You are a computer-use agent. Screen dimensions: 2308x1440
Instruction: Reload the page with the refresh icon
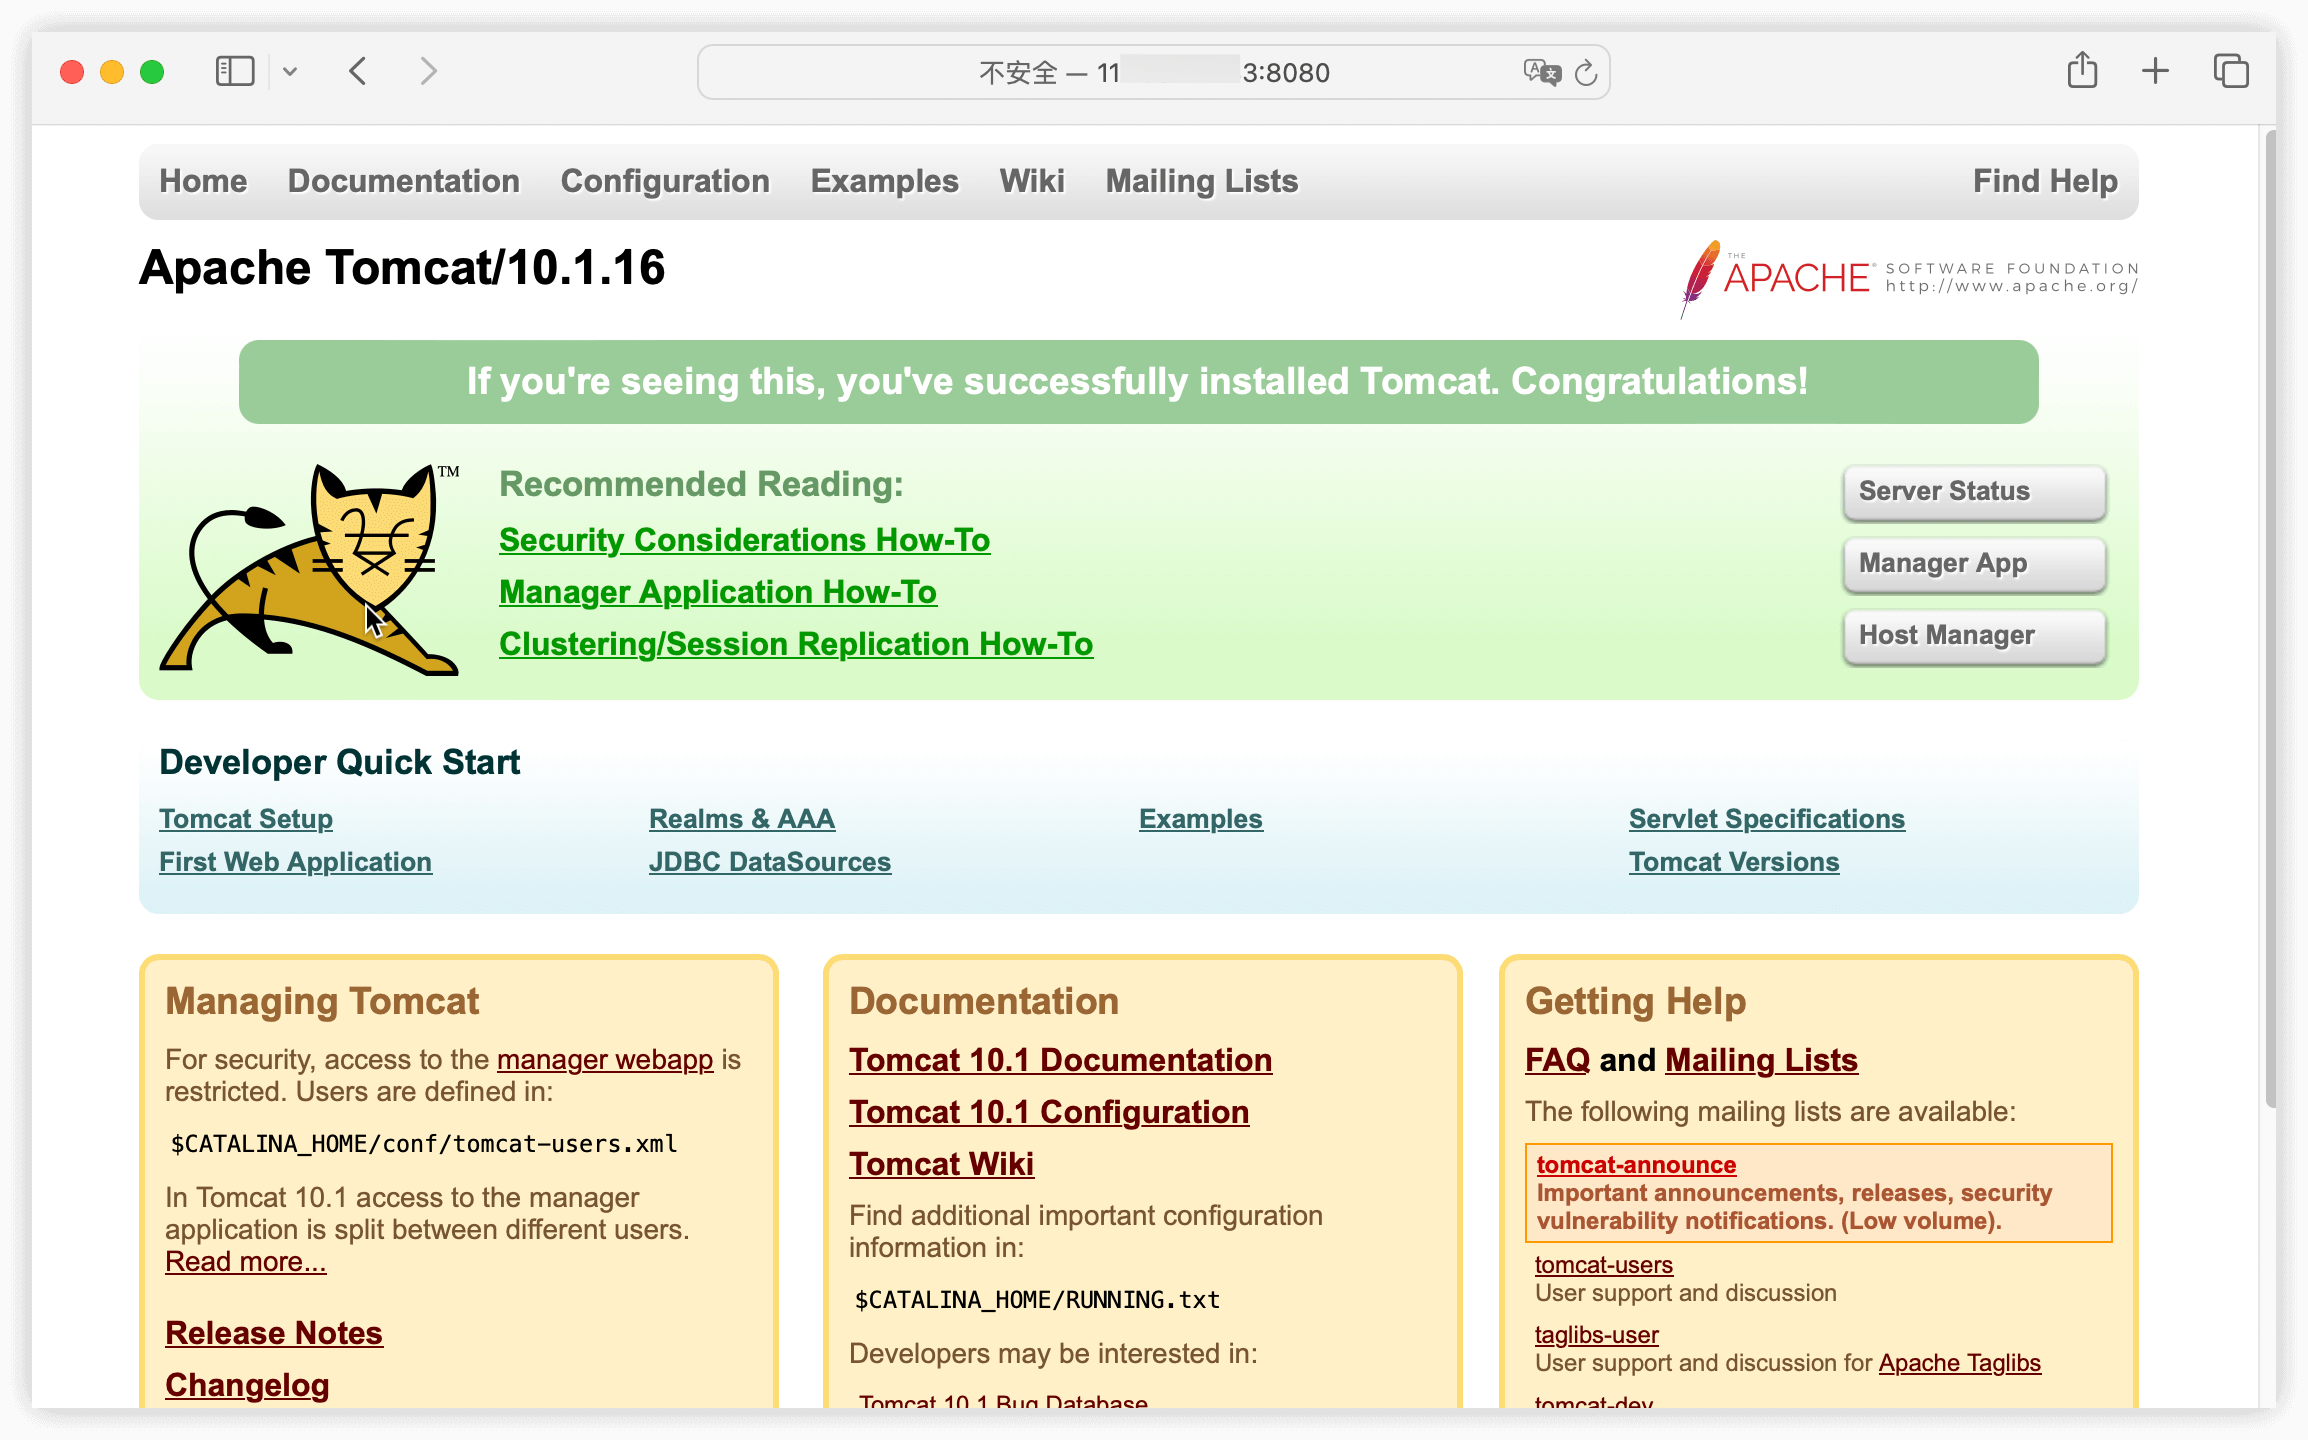point(1586,72)
